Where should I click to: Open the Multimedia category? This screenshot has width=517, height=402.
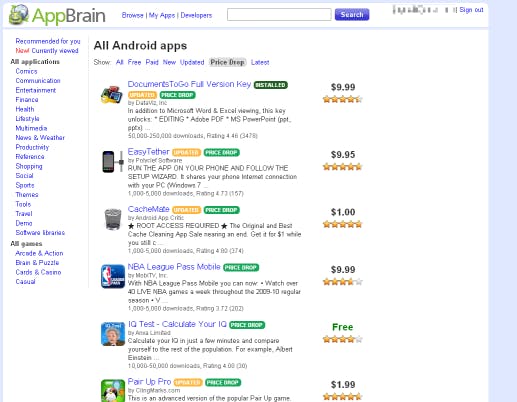[x=31, y=128]
